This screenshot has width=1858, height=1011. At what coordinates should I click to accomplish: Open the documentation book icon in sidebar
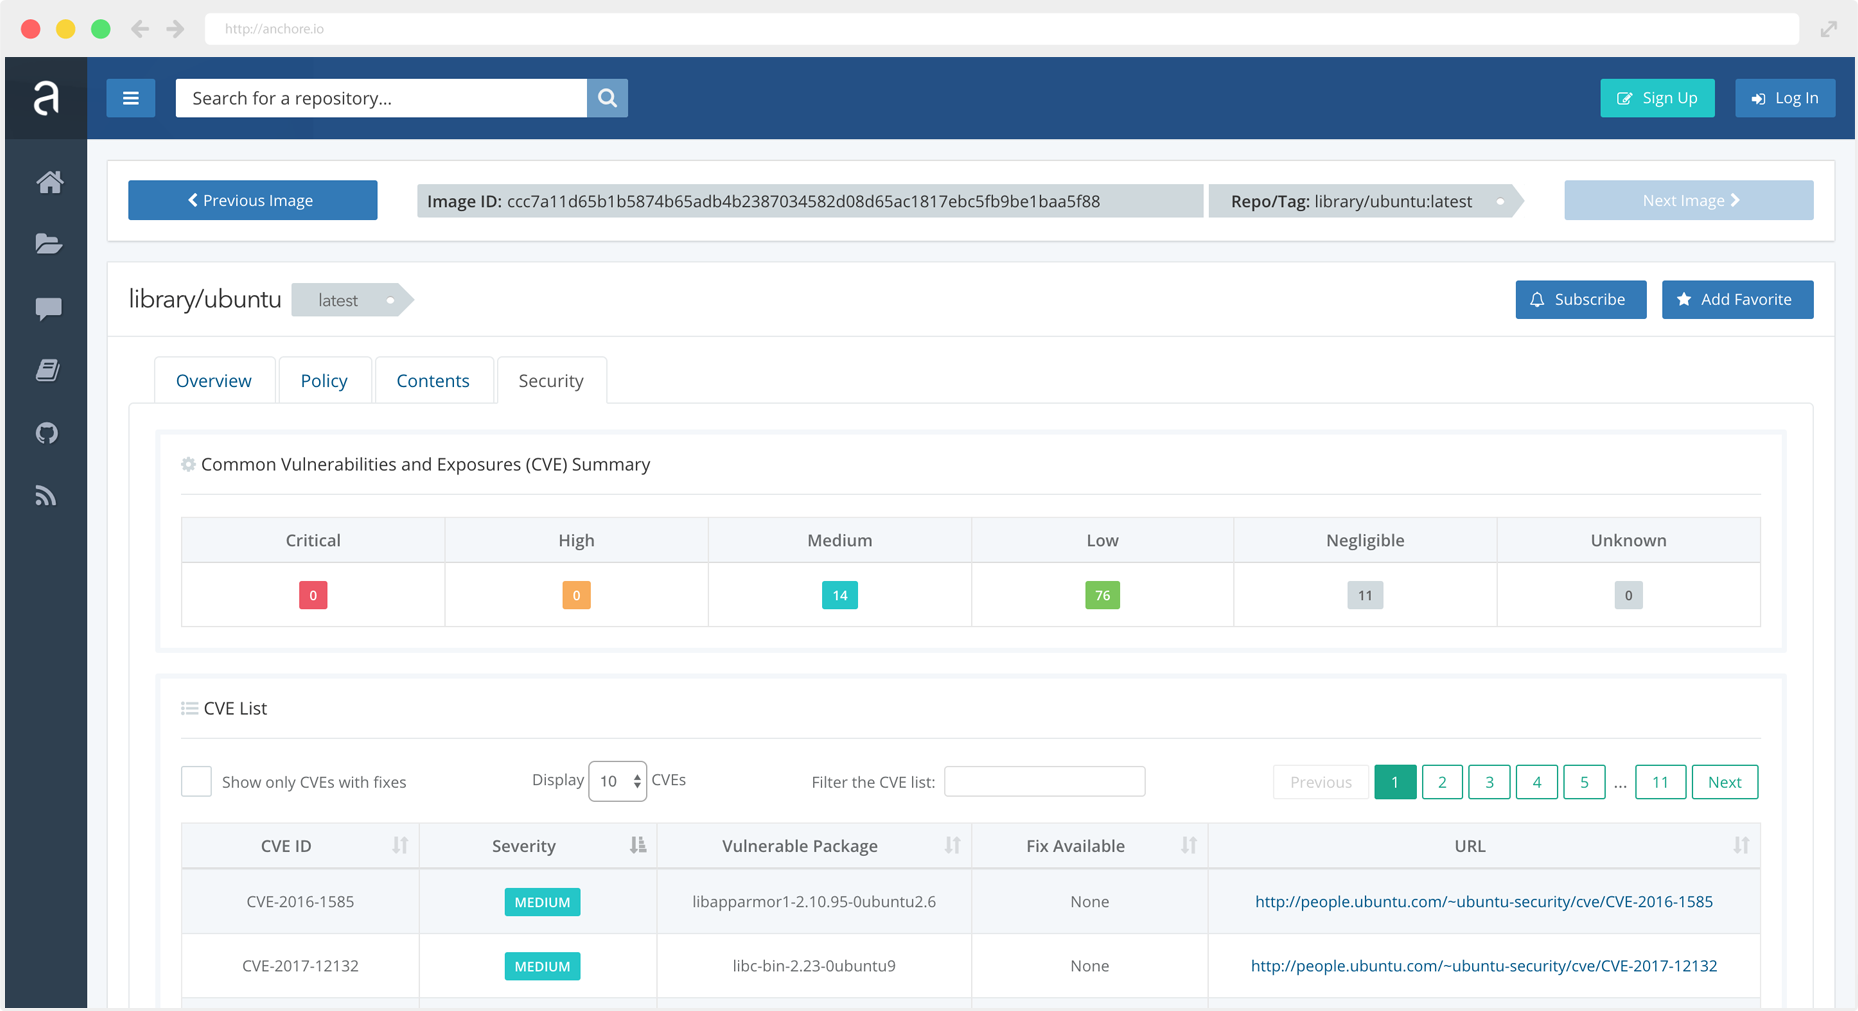click(x=48, y=370)
